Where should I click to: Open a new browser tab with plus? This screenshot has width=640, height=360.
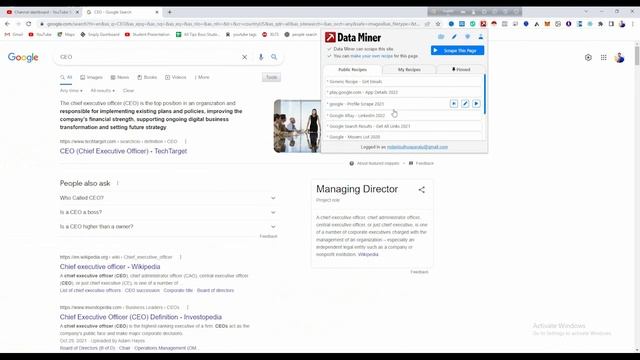click(169, 12)
